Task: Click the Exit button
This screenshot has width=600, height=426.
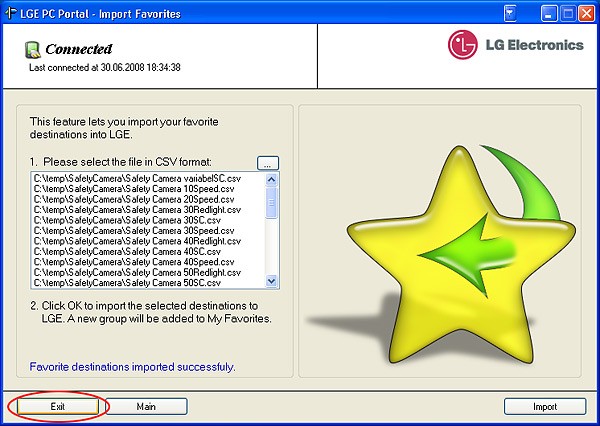Action: pos(58,406)
